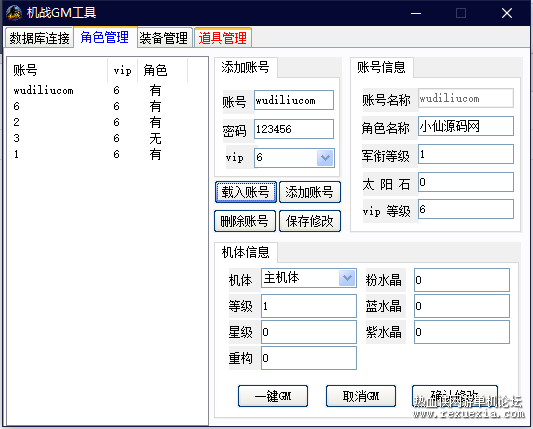This screenshot has width=533, height=429.
Task: Focus the 太阳石 input field
Action: tap(466, 182)
